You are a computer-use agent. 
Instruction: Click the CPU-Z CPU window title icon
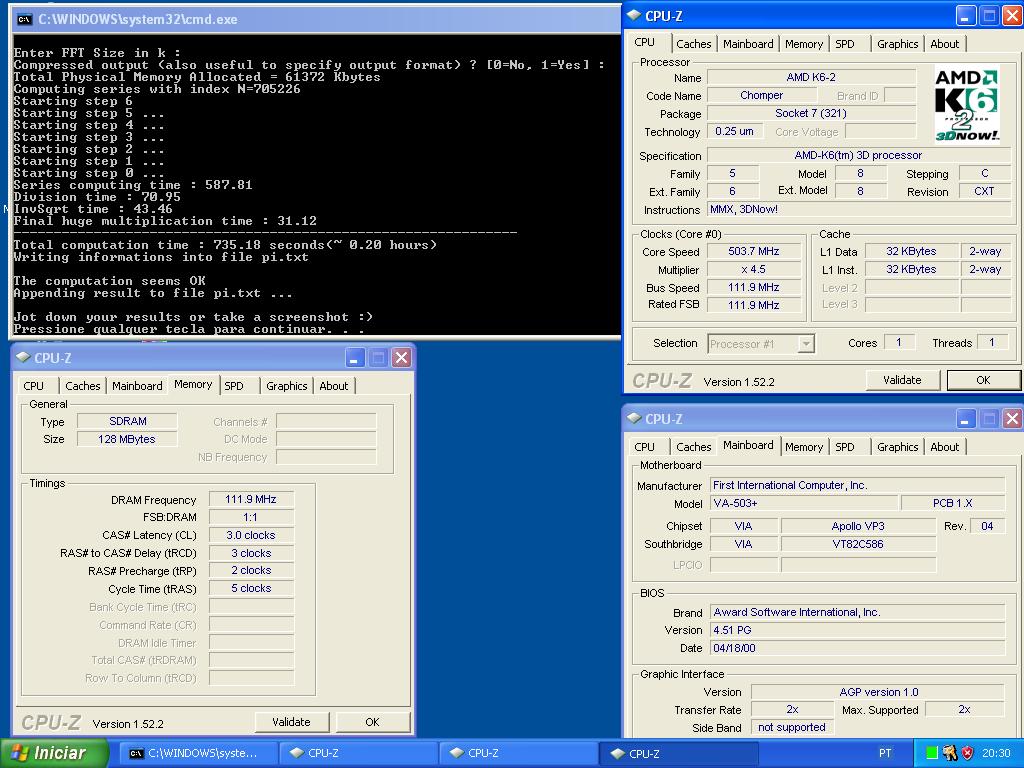[634, 16]
